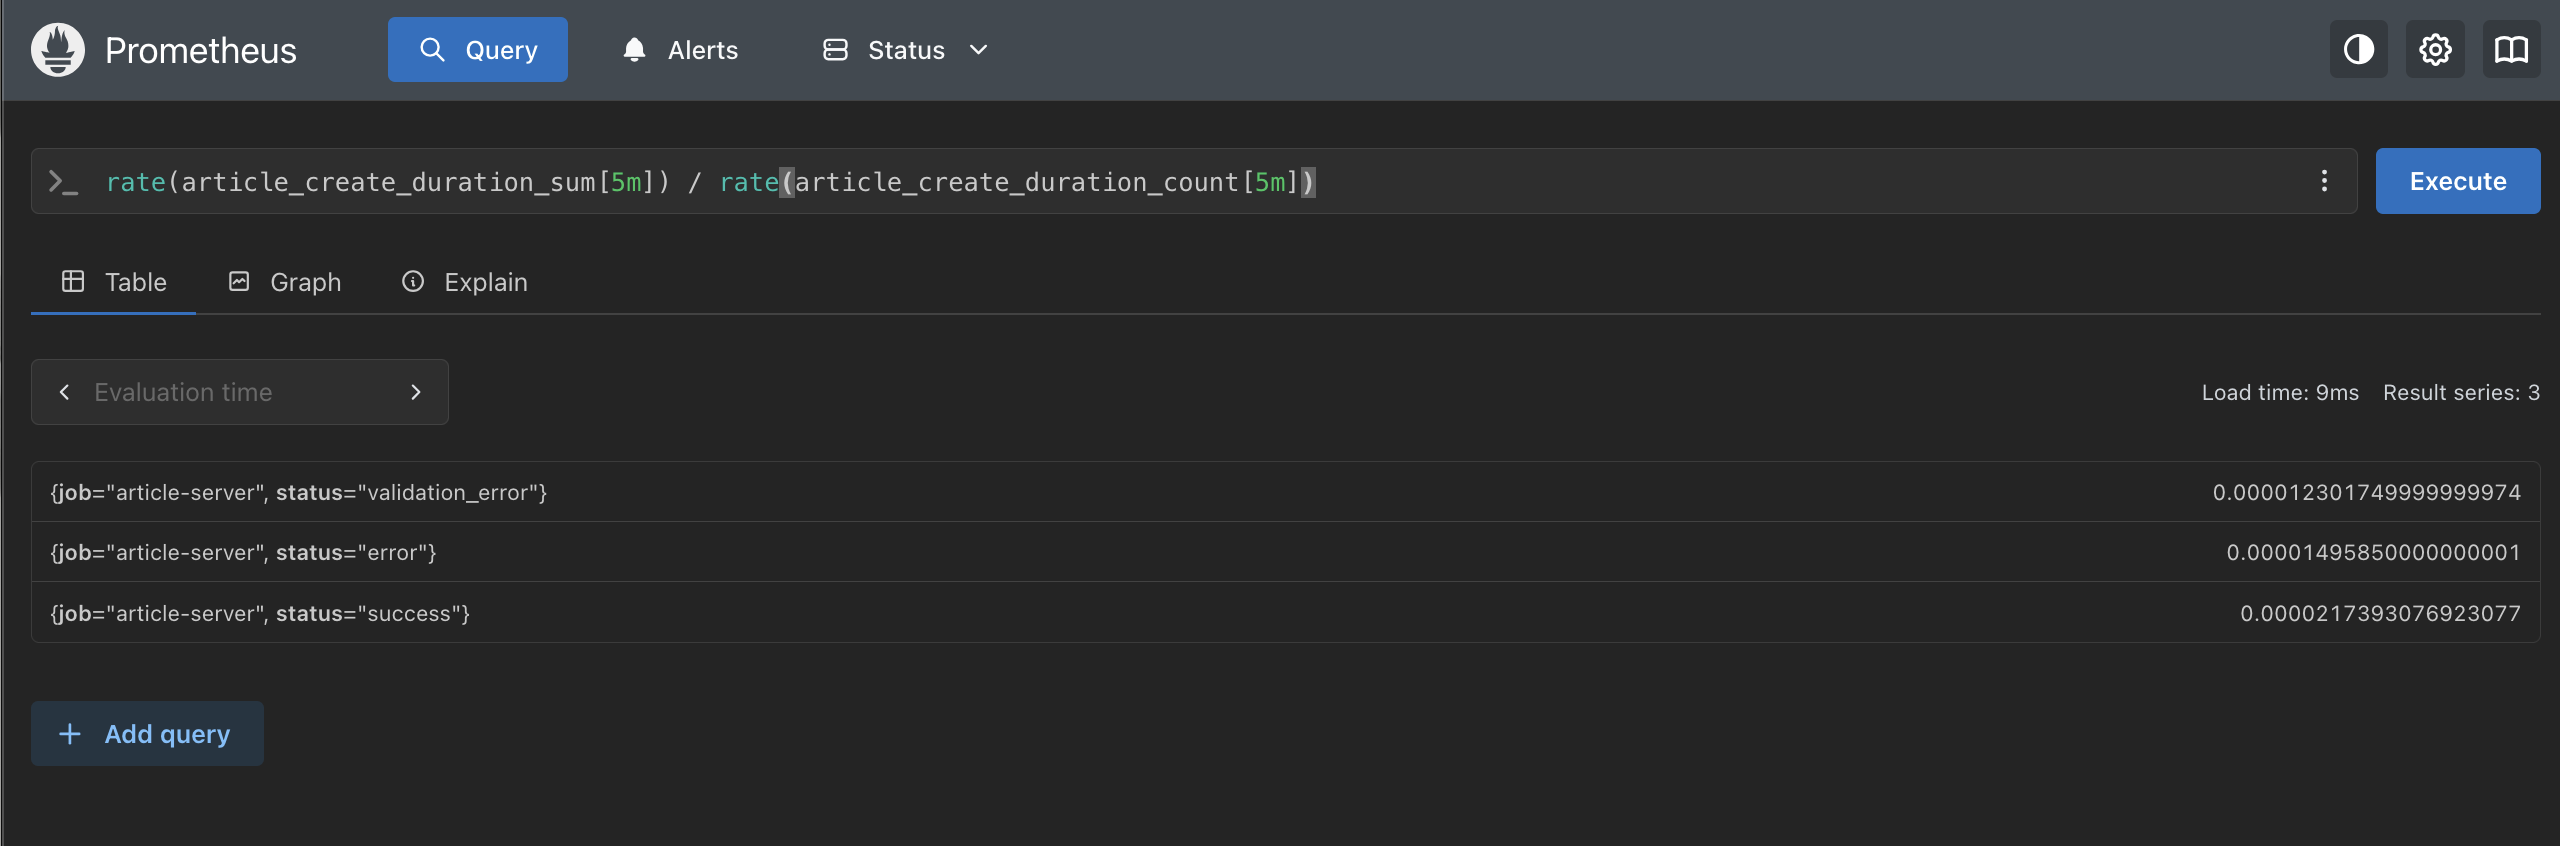Open the query options three-dot menu
This screenshot has height=846, width=2560.
(2324, 181)
